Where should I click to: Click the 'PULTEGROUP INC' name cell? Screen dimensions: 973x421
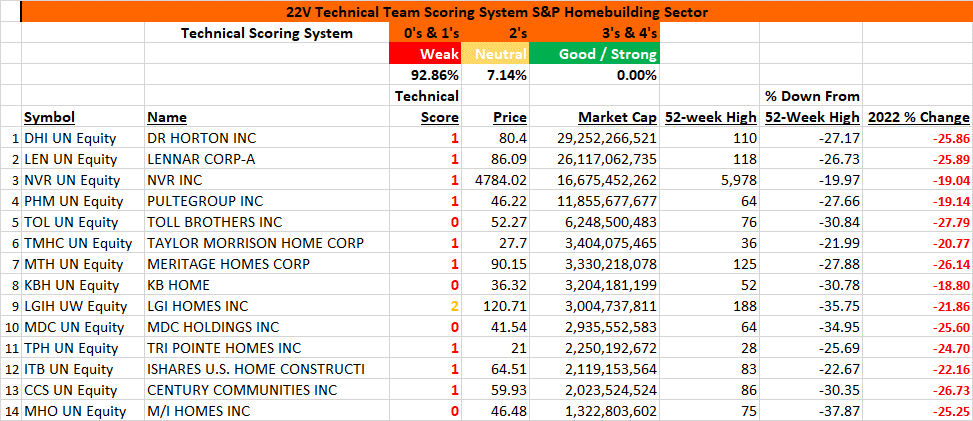[267, 202]
